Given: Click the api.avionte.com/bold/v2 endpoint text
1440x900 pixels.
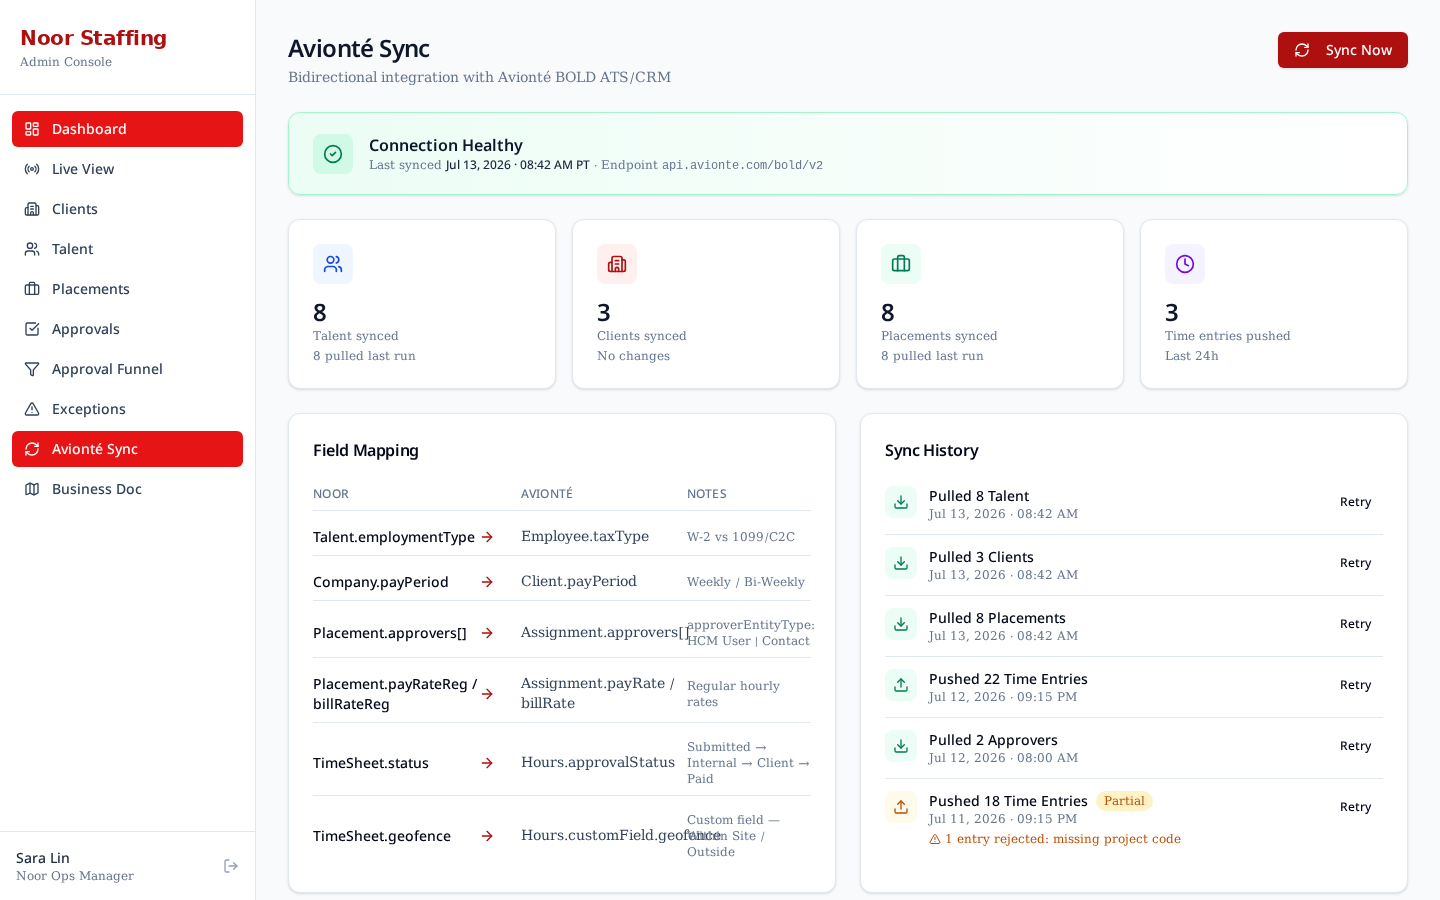Looking at the screenshot, I should (743, 165).
